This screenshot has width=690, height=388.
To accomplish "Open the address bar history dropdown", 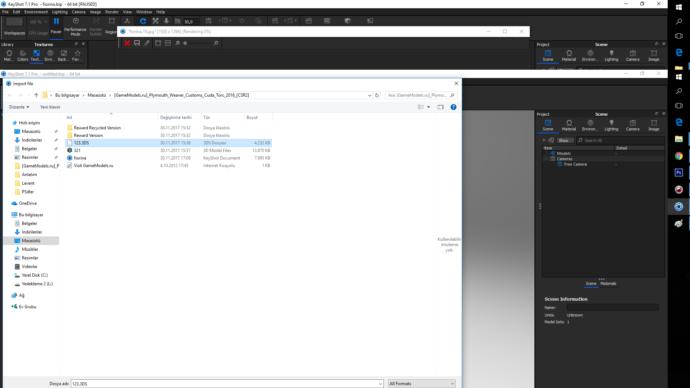I will 369,95.
